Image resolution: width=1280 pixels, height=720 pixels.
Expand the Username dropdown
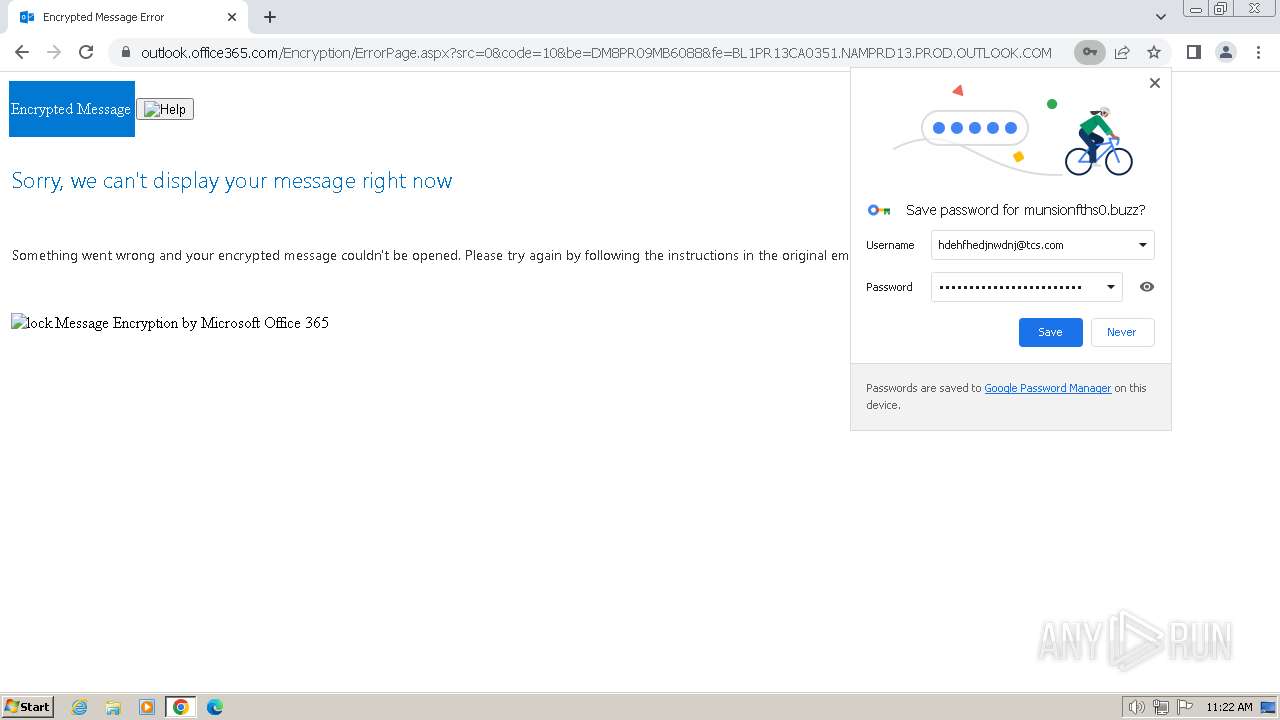pos(1143,245)
